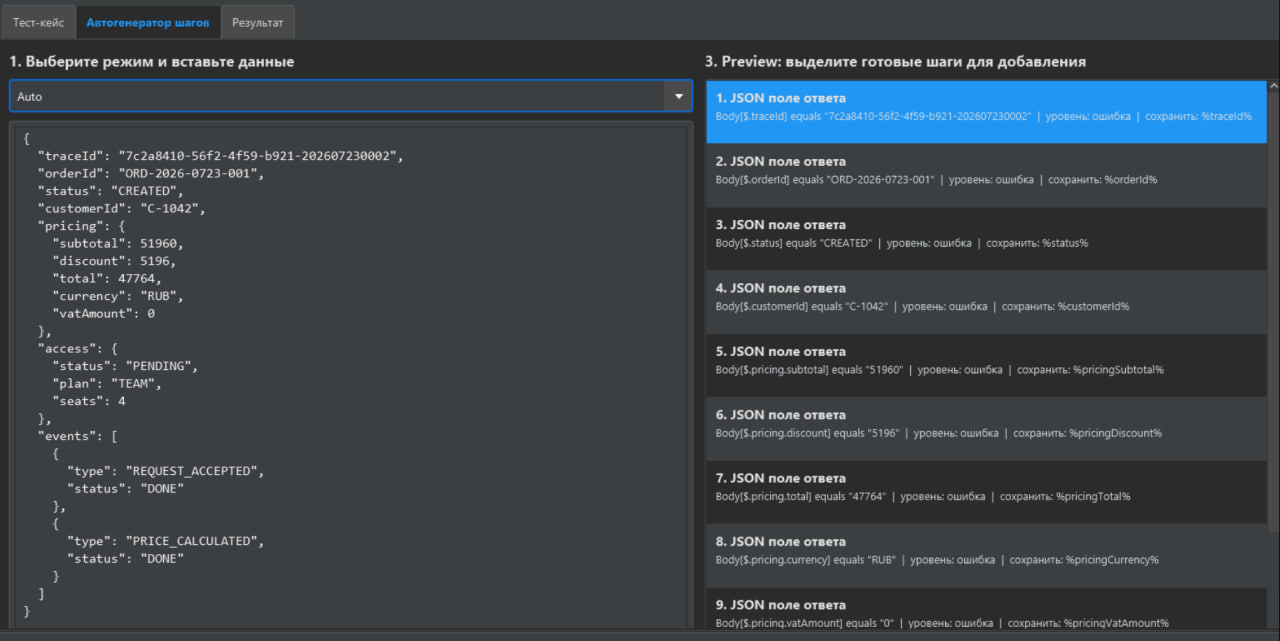Select preview step 7 pricing.total
This screenshot has height=641, width=1280.
[x=986, y=492]
